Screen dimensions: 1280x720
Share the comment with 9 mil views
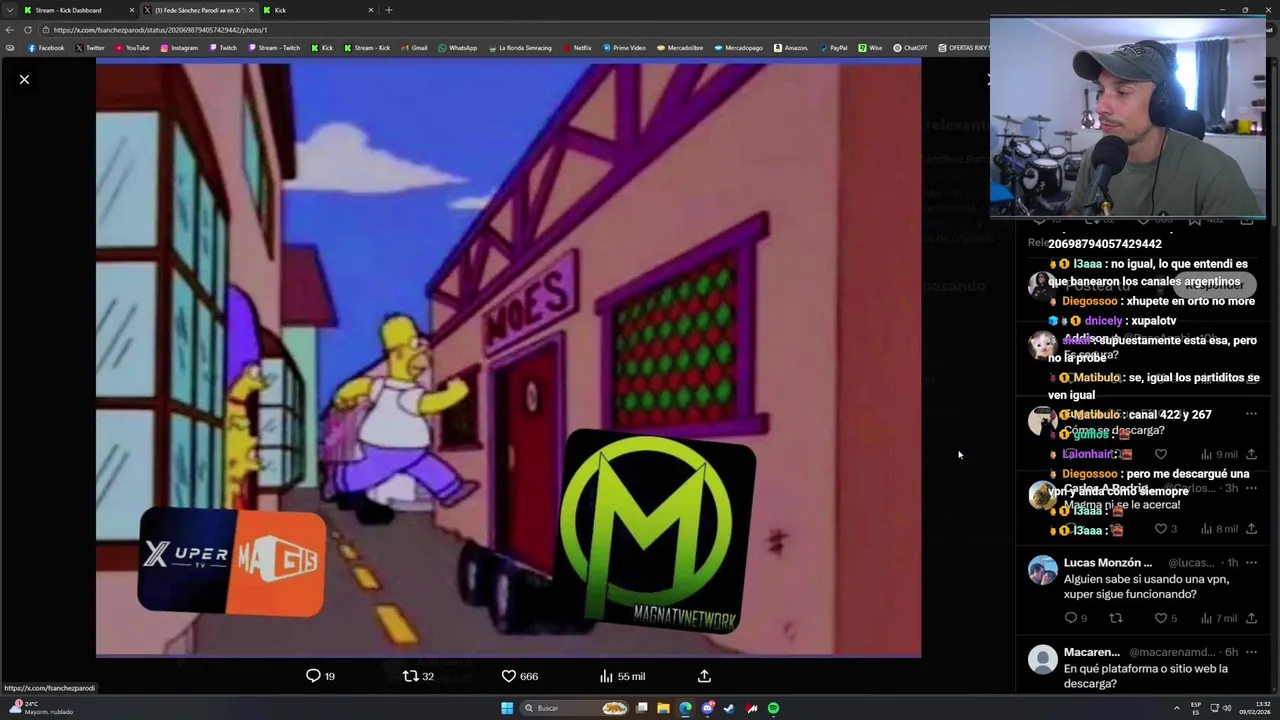tap(1251, 454)
